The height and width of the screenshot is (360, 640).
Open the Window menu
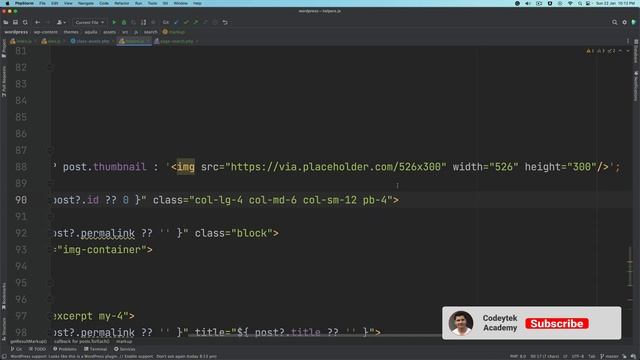tap(180, 3)
